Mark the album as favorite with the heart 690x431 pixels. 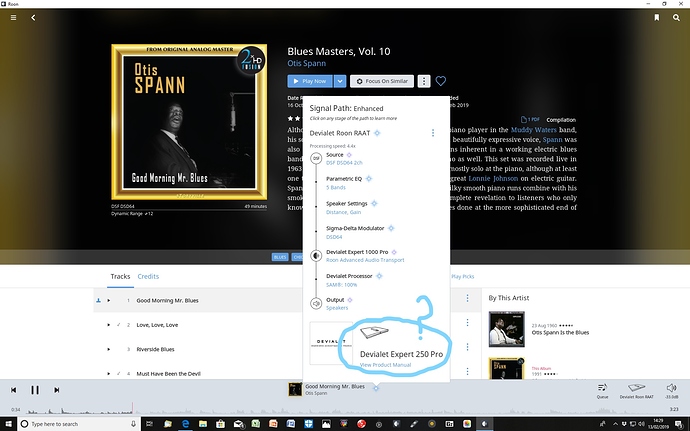440,81
